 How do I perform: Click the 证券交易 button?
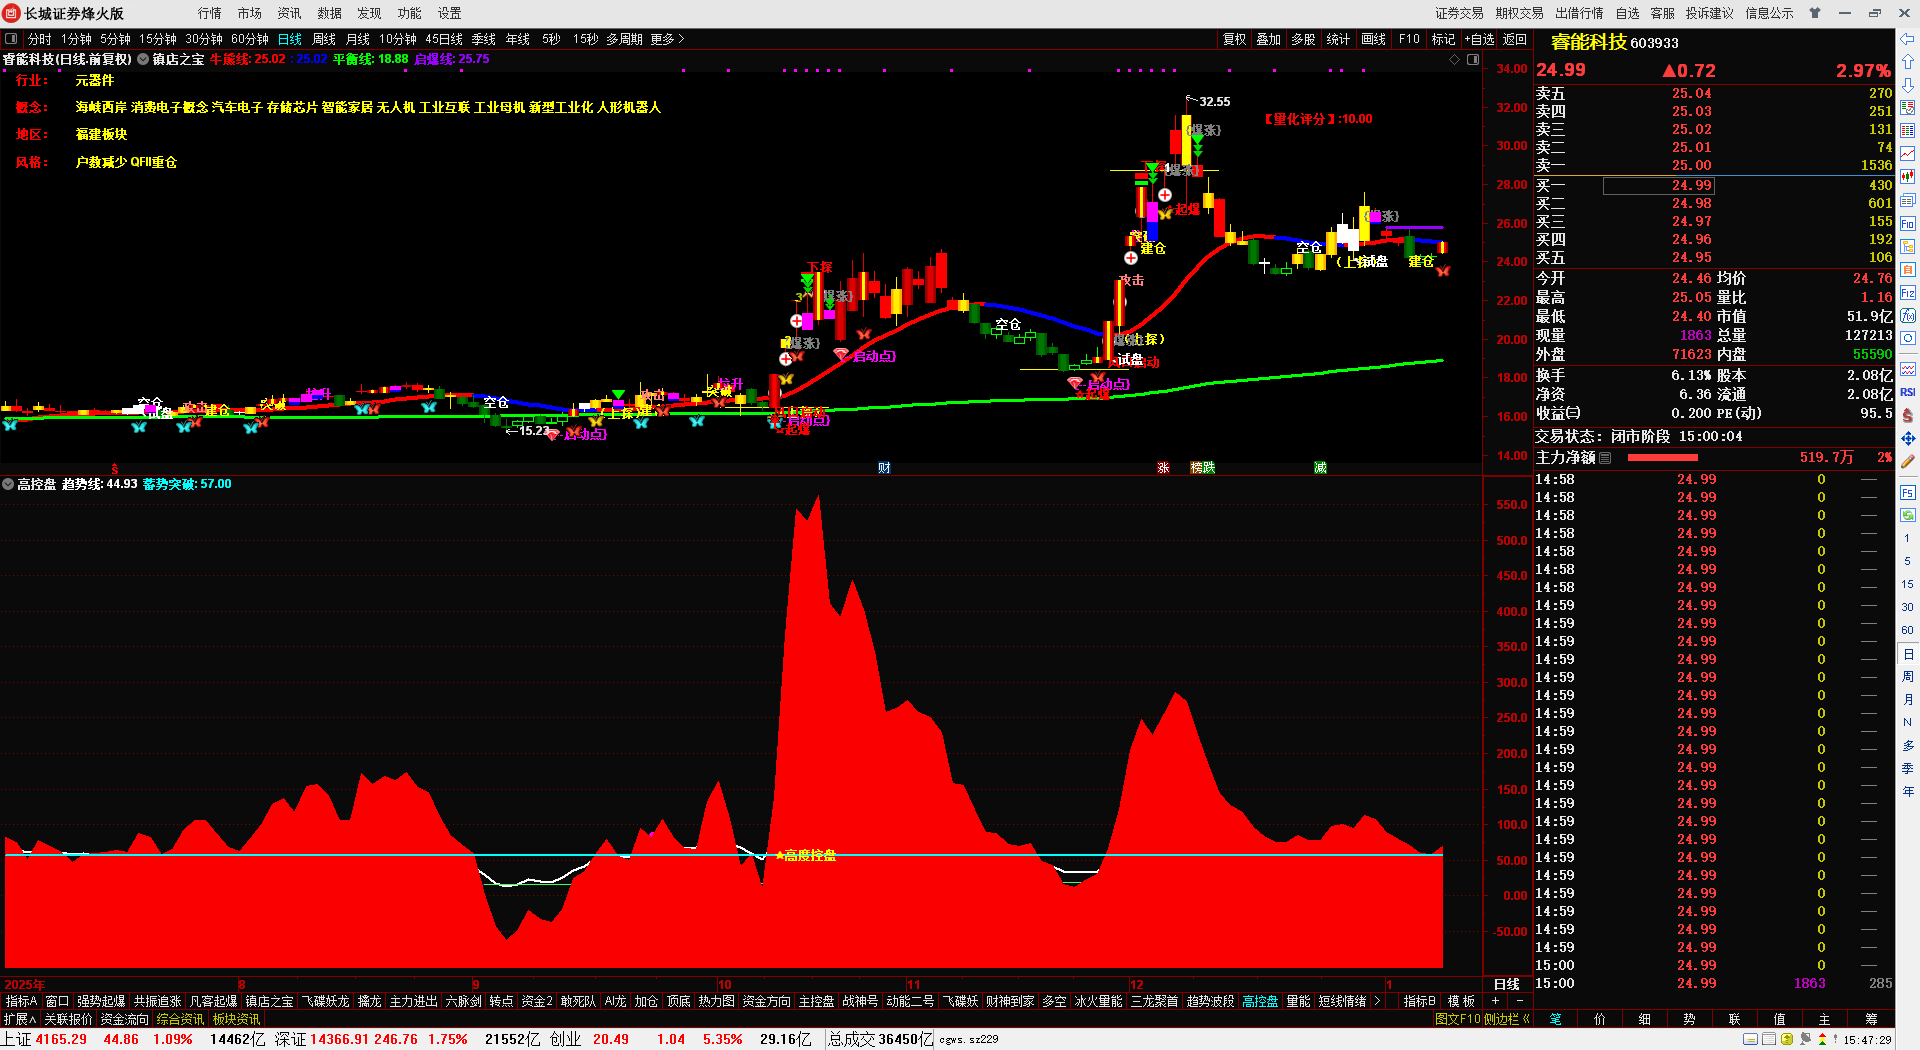(x=1459, y=13)
